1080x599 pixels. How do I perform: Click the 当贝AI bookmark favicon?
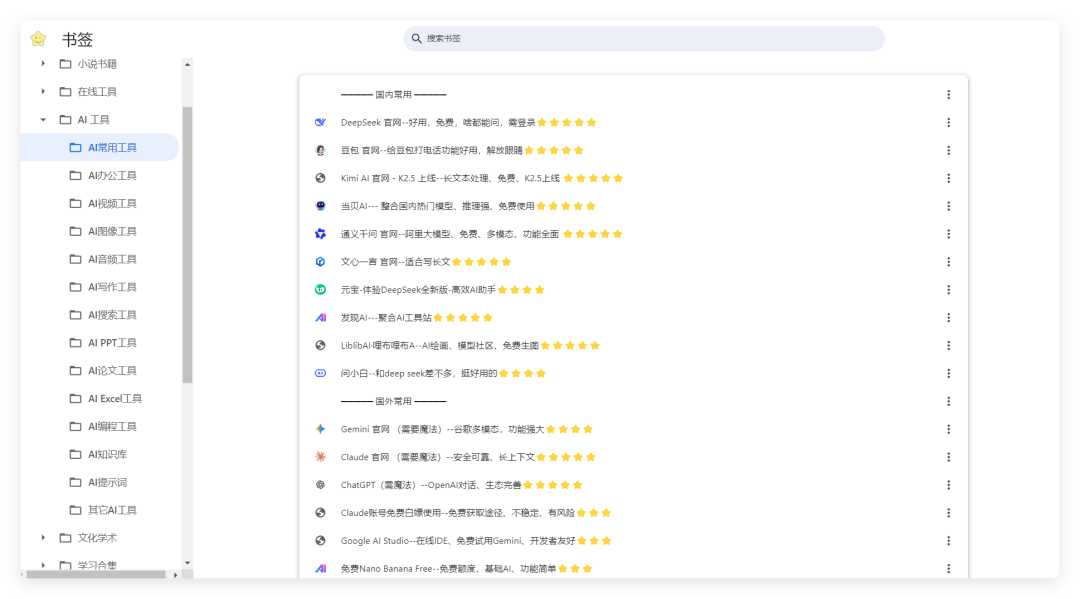coord(320,206)
